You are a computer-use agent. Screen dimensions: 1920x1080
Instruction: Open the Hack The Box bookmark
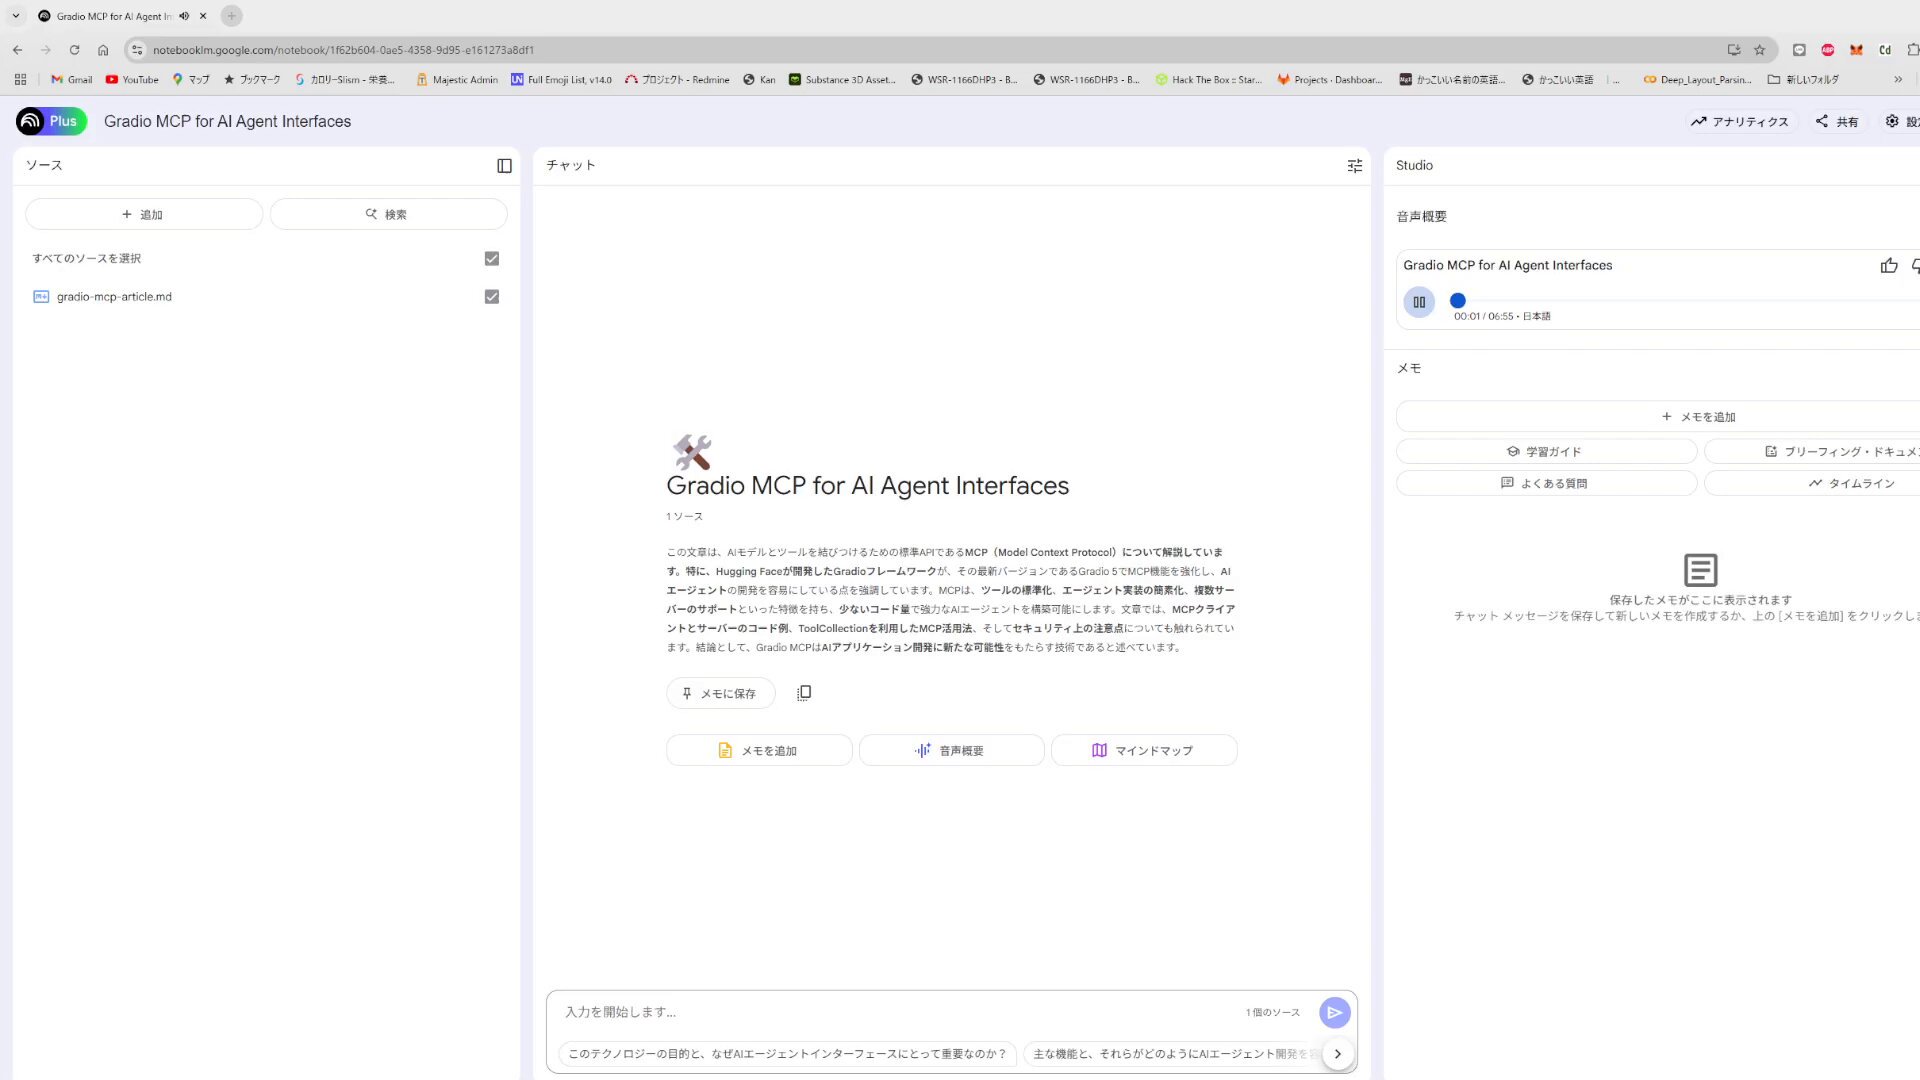(1208, 80)
